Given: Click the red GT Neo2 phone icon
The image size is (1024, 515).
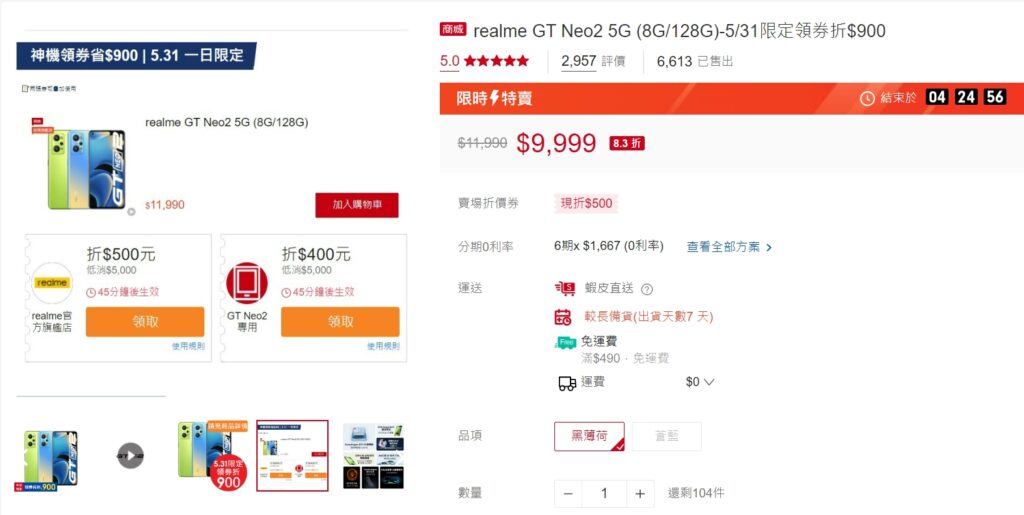Looking at the screenshot, I should (x=246, y=283).
